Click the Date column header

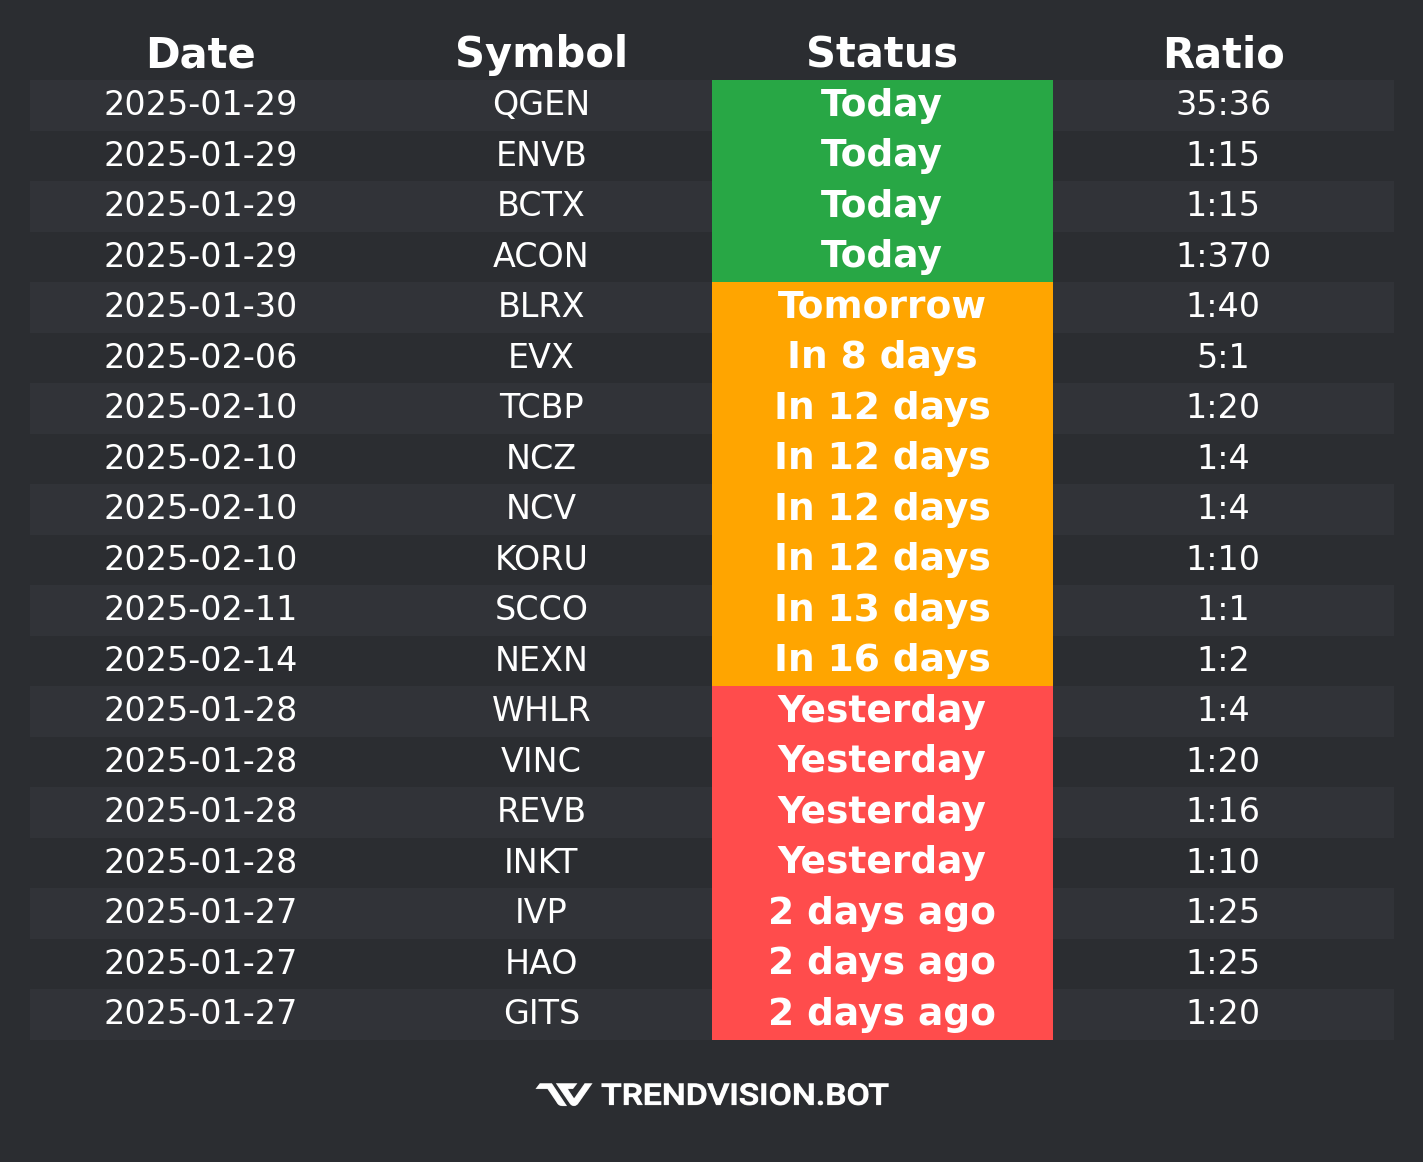[x=200, y=54]
